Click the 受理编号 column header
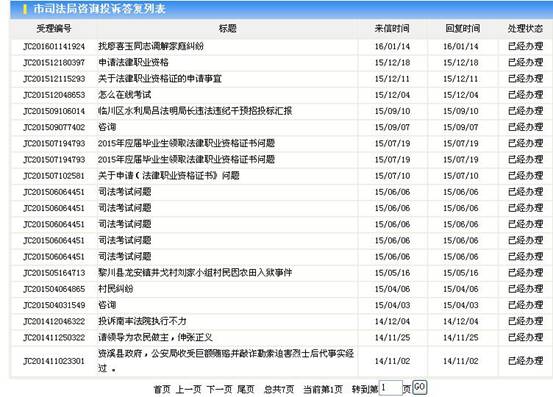The height and width of the screenshot is (397, 553). 54,29
